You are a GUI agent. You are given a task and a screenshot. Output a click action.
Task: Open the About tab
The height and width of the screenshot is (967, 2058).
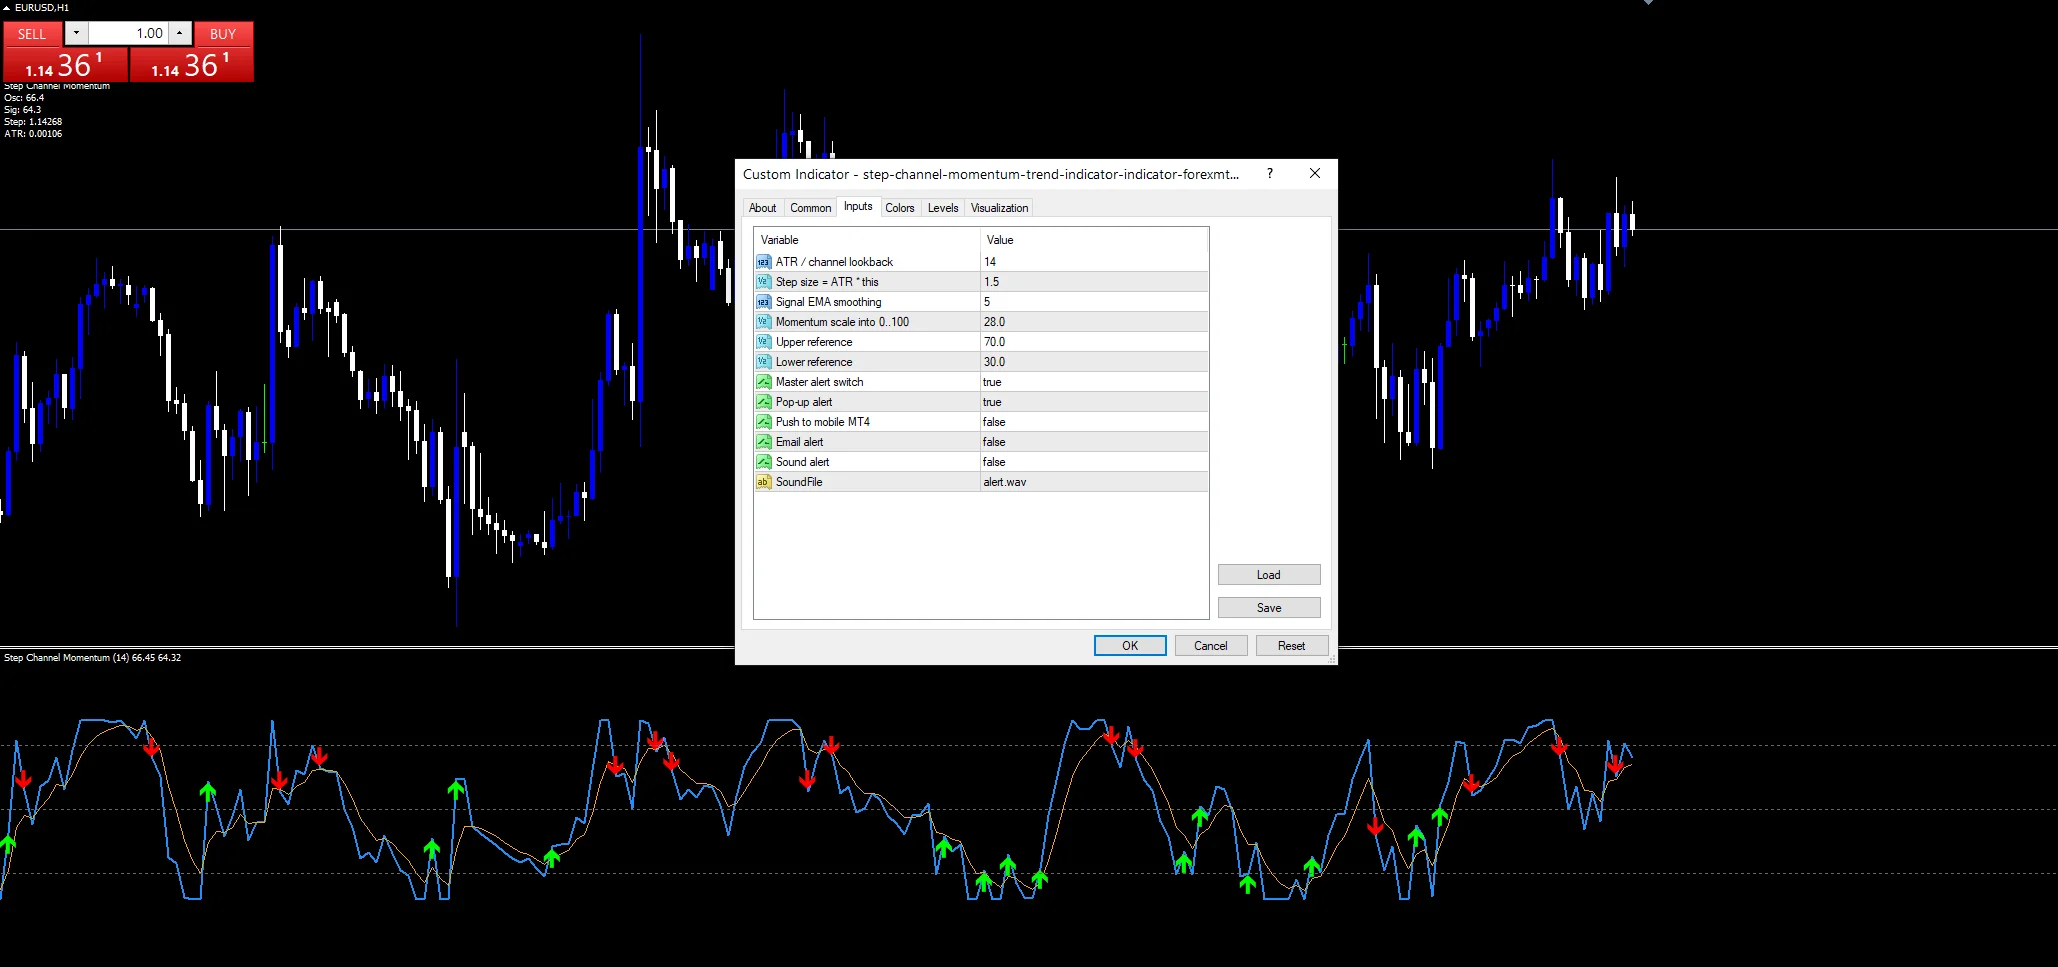763,208
